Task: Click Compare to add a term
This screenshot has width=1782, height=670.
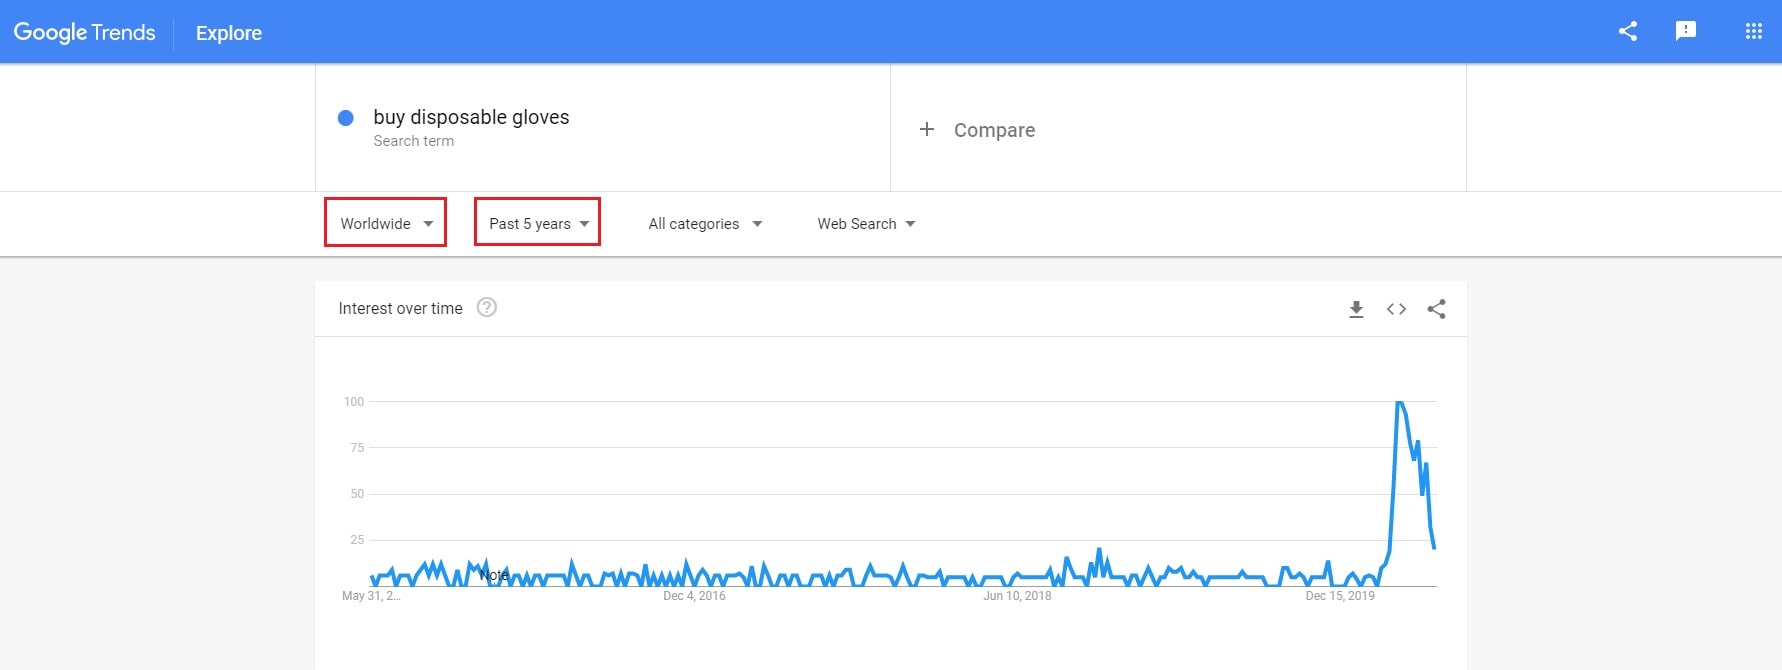Action: click(994, 130)
